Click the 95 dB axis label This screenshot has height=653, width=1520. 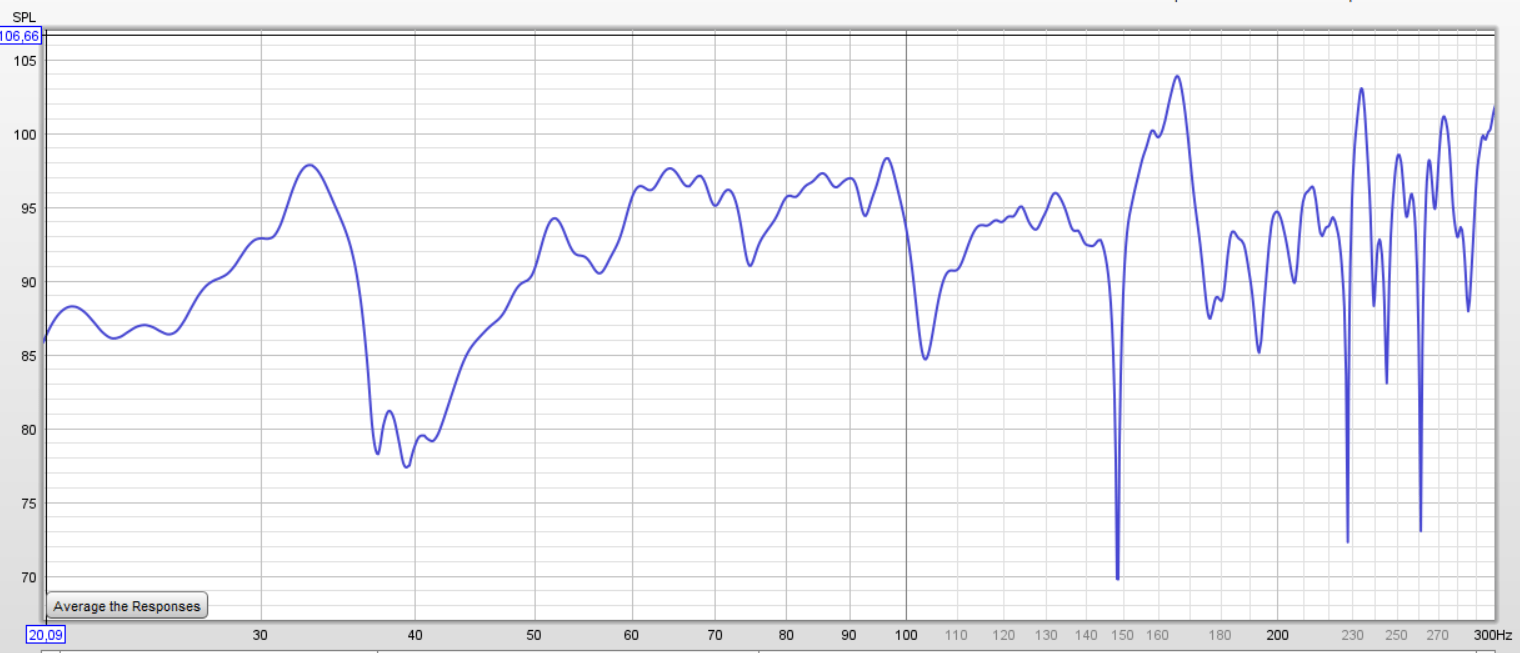pos(27,208)
